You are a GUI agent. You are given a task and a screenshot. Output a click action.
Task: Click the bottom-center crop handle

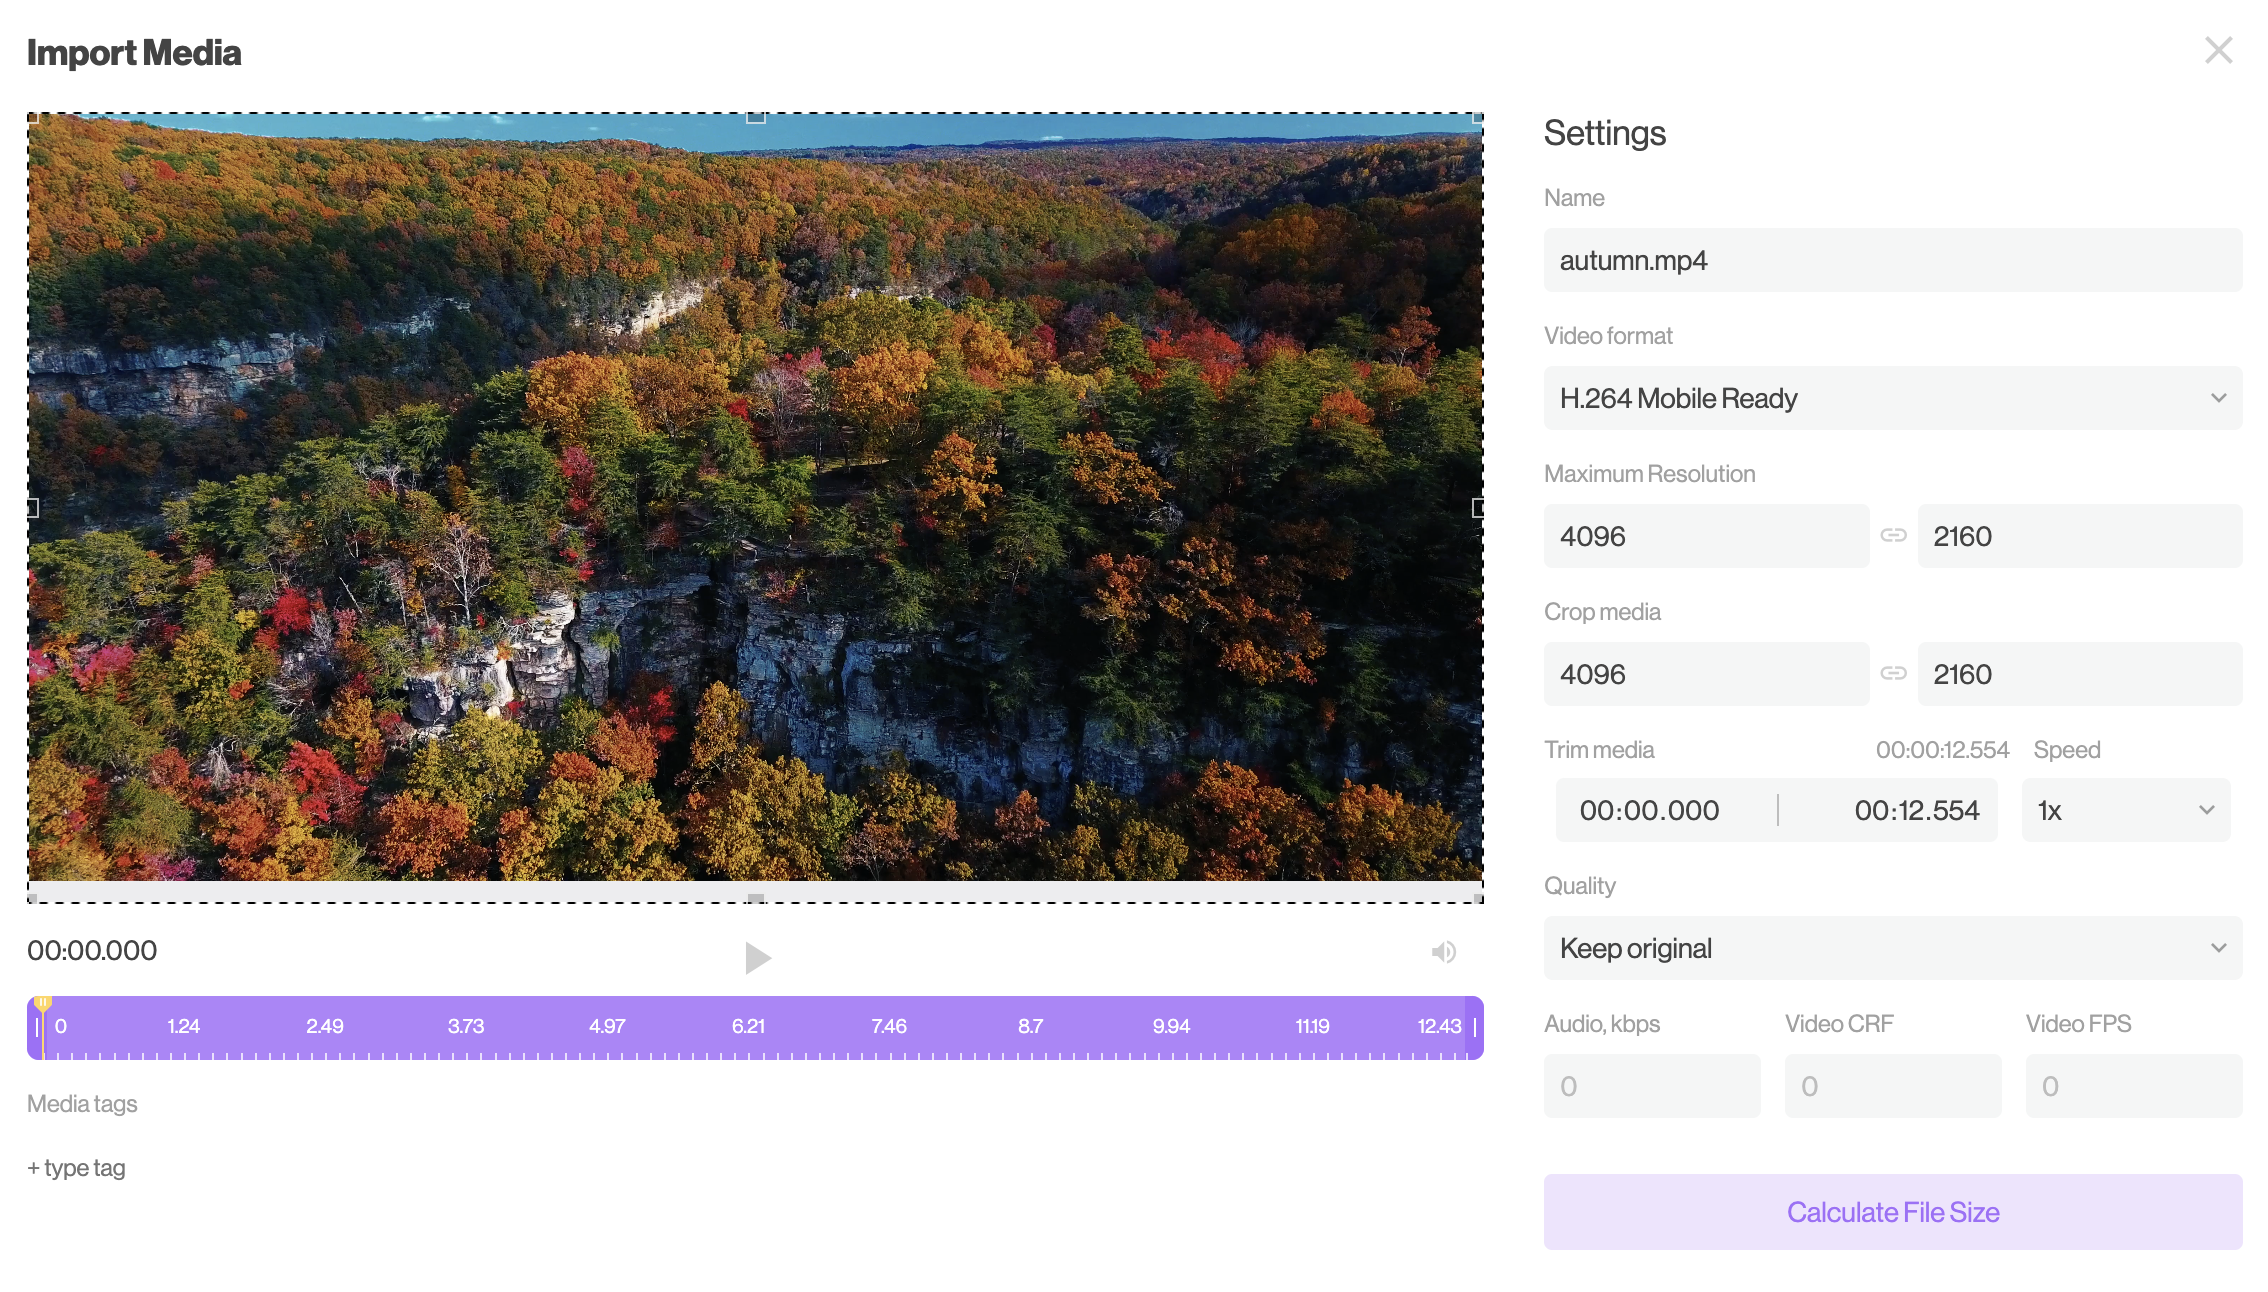pyautogui.click(x=756, y=899)
